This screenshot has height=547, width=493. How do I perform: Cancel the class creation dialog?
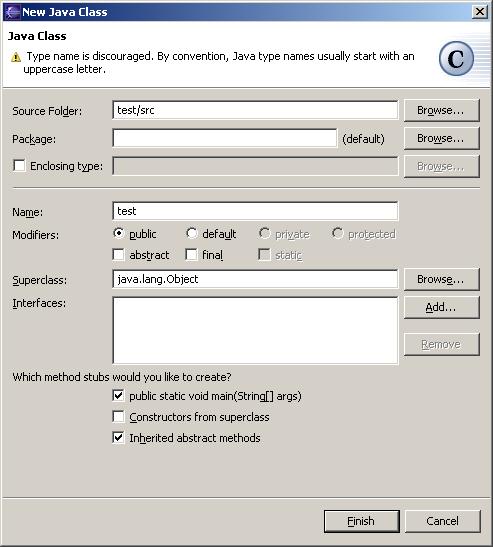[443, 521]
